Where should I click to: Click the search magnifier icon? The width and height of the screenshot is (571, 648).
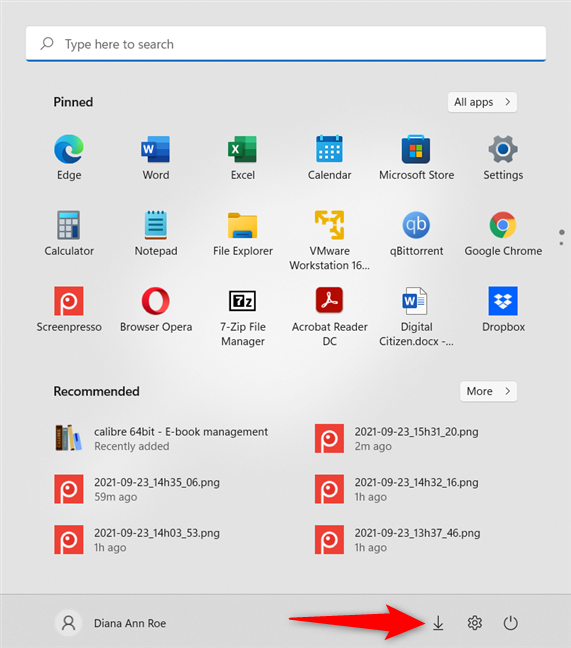click(x=47, y=43)
